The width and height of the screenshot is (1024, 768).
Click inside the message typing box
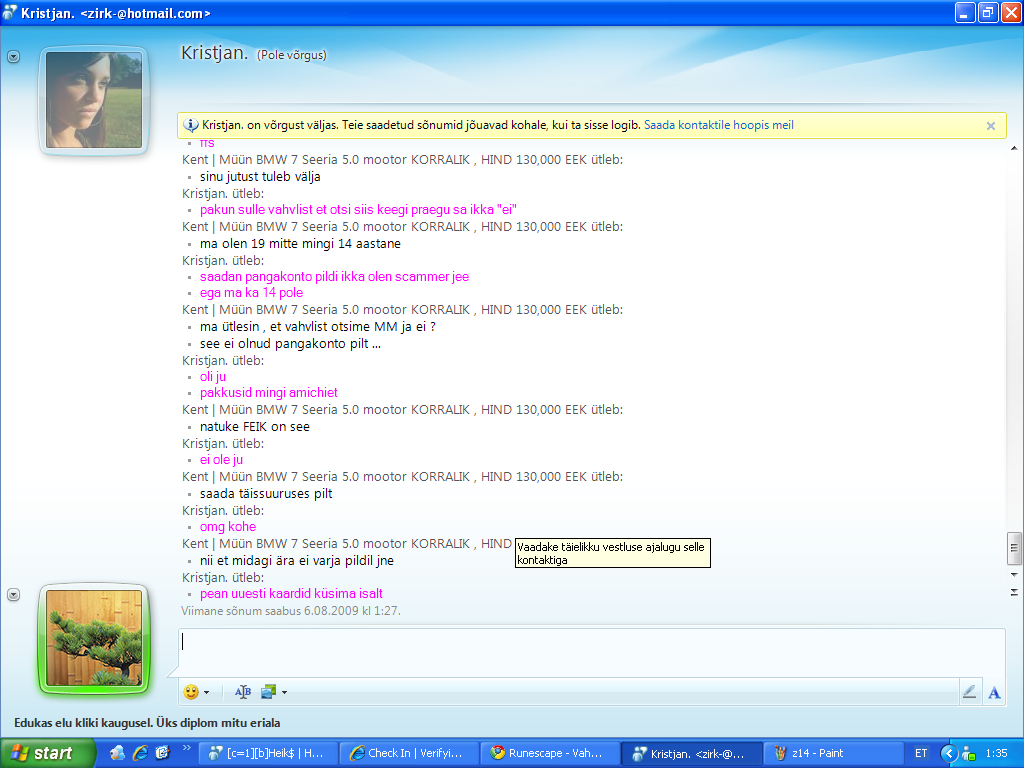tap(590, 652)
